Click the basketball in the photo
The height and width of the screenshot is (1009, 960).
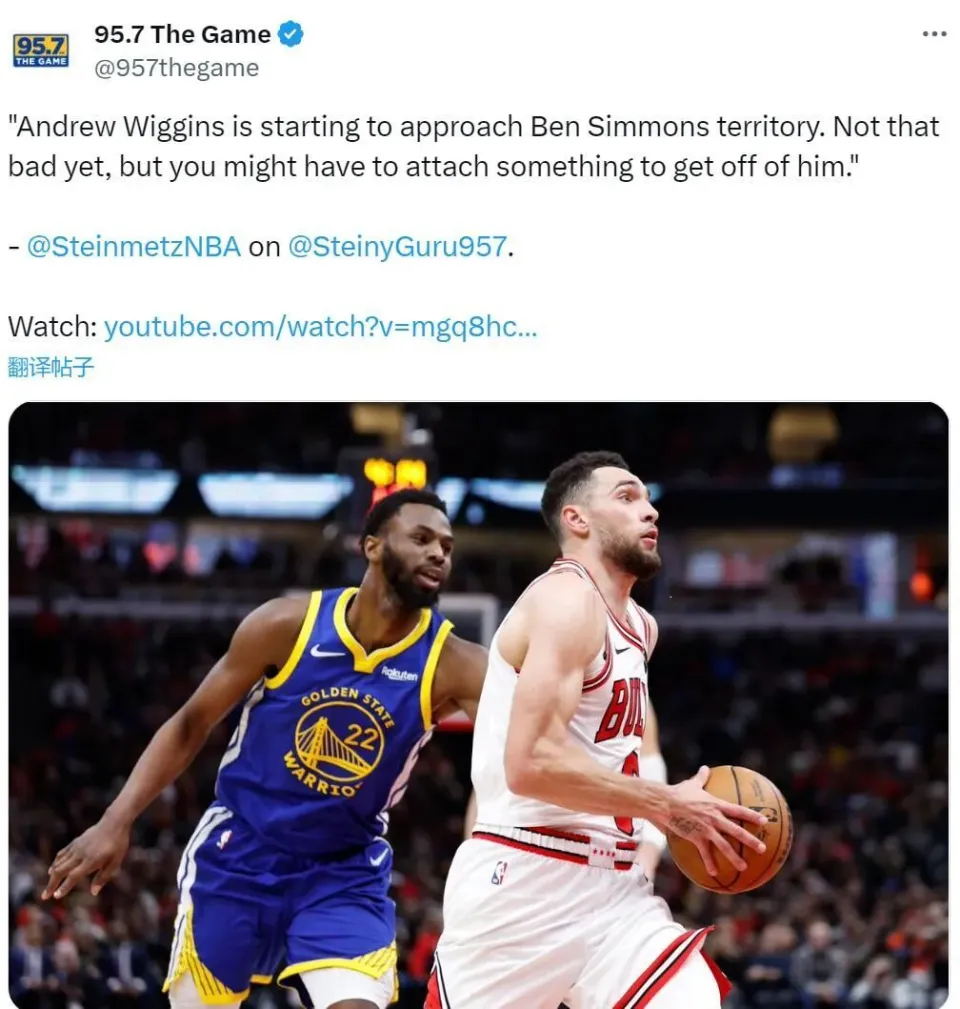point(730,828)
